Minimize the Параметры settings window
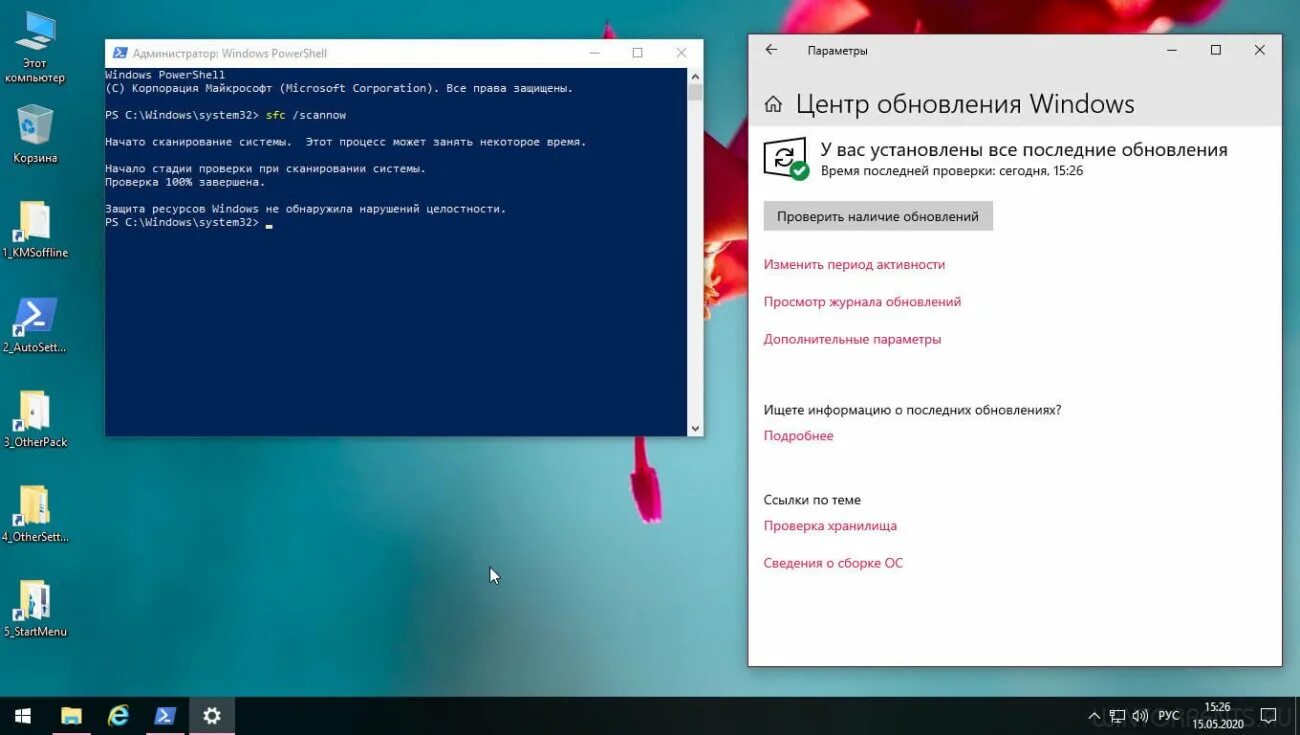This screenshot has height=735, width=1300. (x=1171, y=50)
